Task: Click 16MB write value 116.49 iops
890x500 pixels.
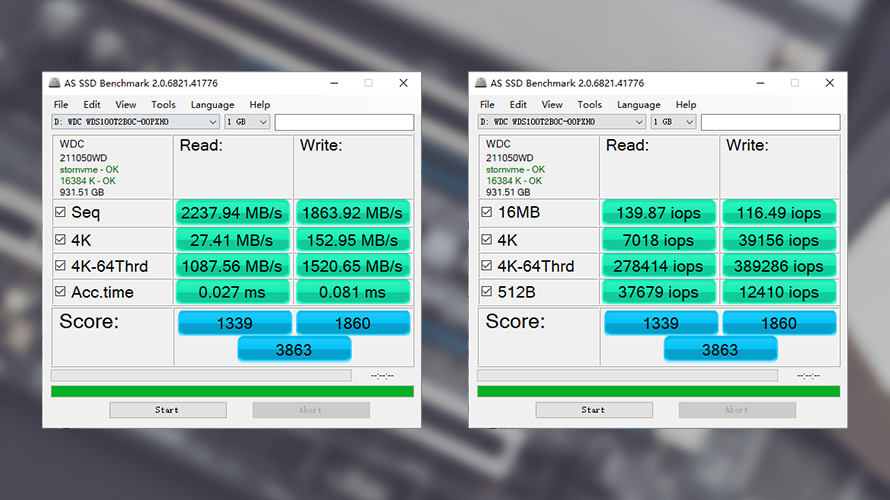Action: click(x=779, y=213)
